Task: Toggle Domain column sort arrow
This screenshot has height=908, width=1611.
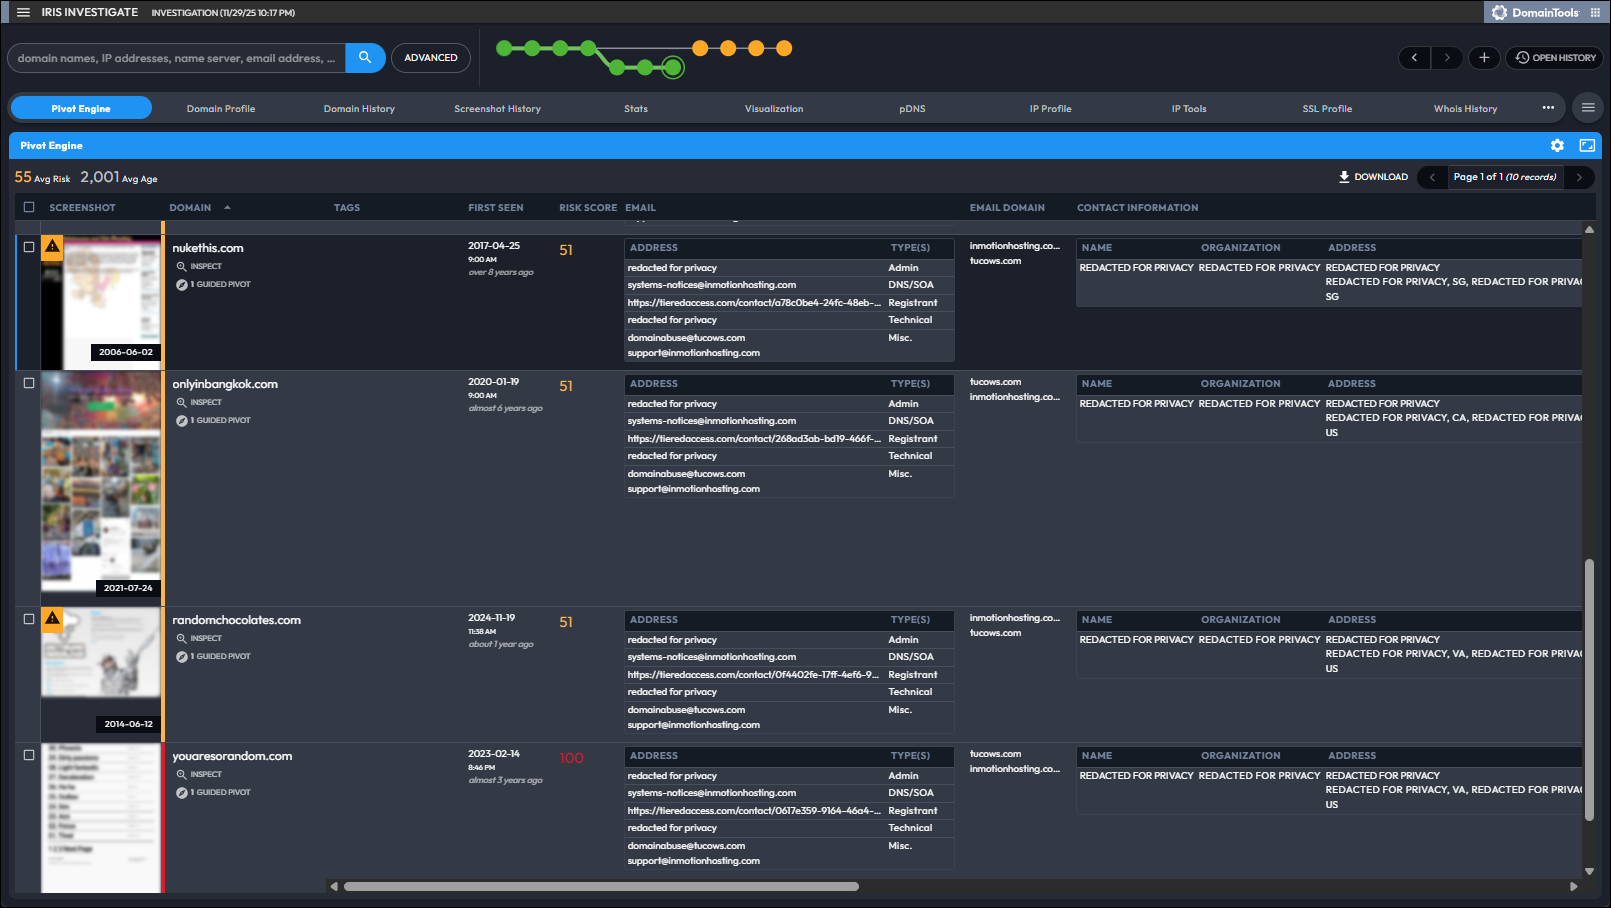Action: [227, 207]
